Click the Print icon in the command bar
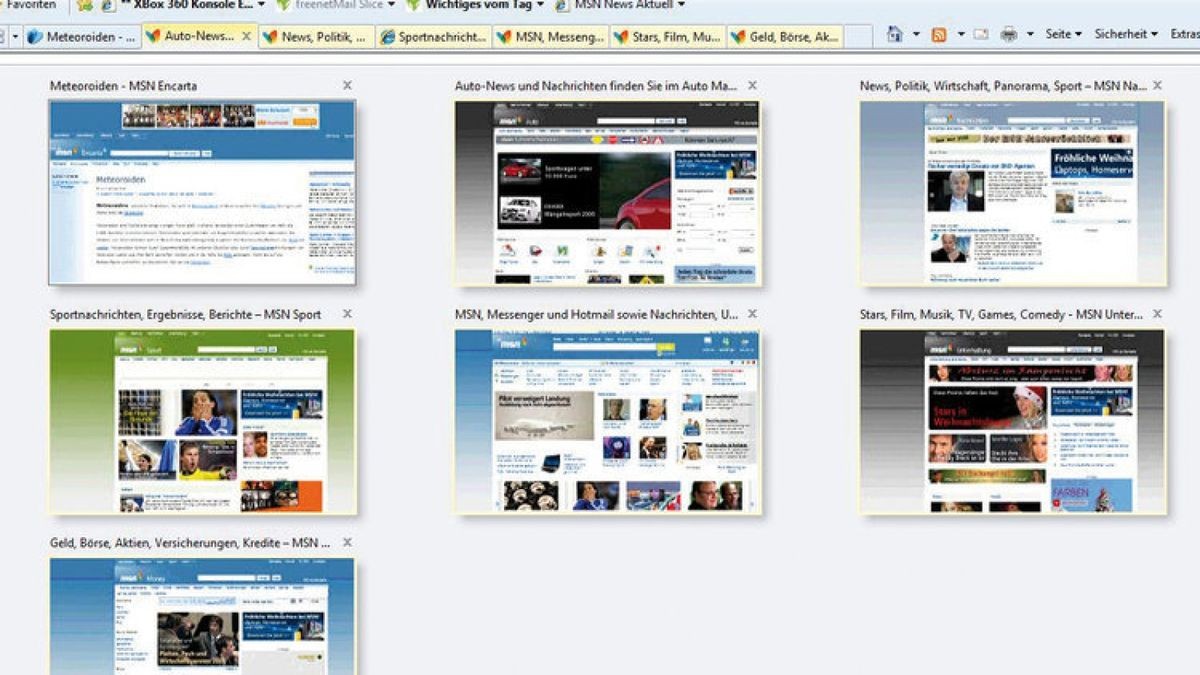Screen dimensions: 1200x675 click(x=1008, y=35)
